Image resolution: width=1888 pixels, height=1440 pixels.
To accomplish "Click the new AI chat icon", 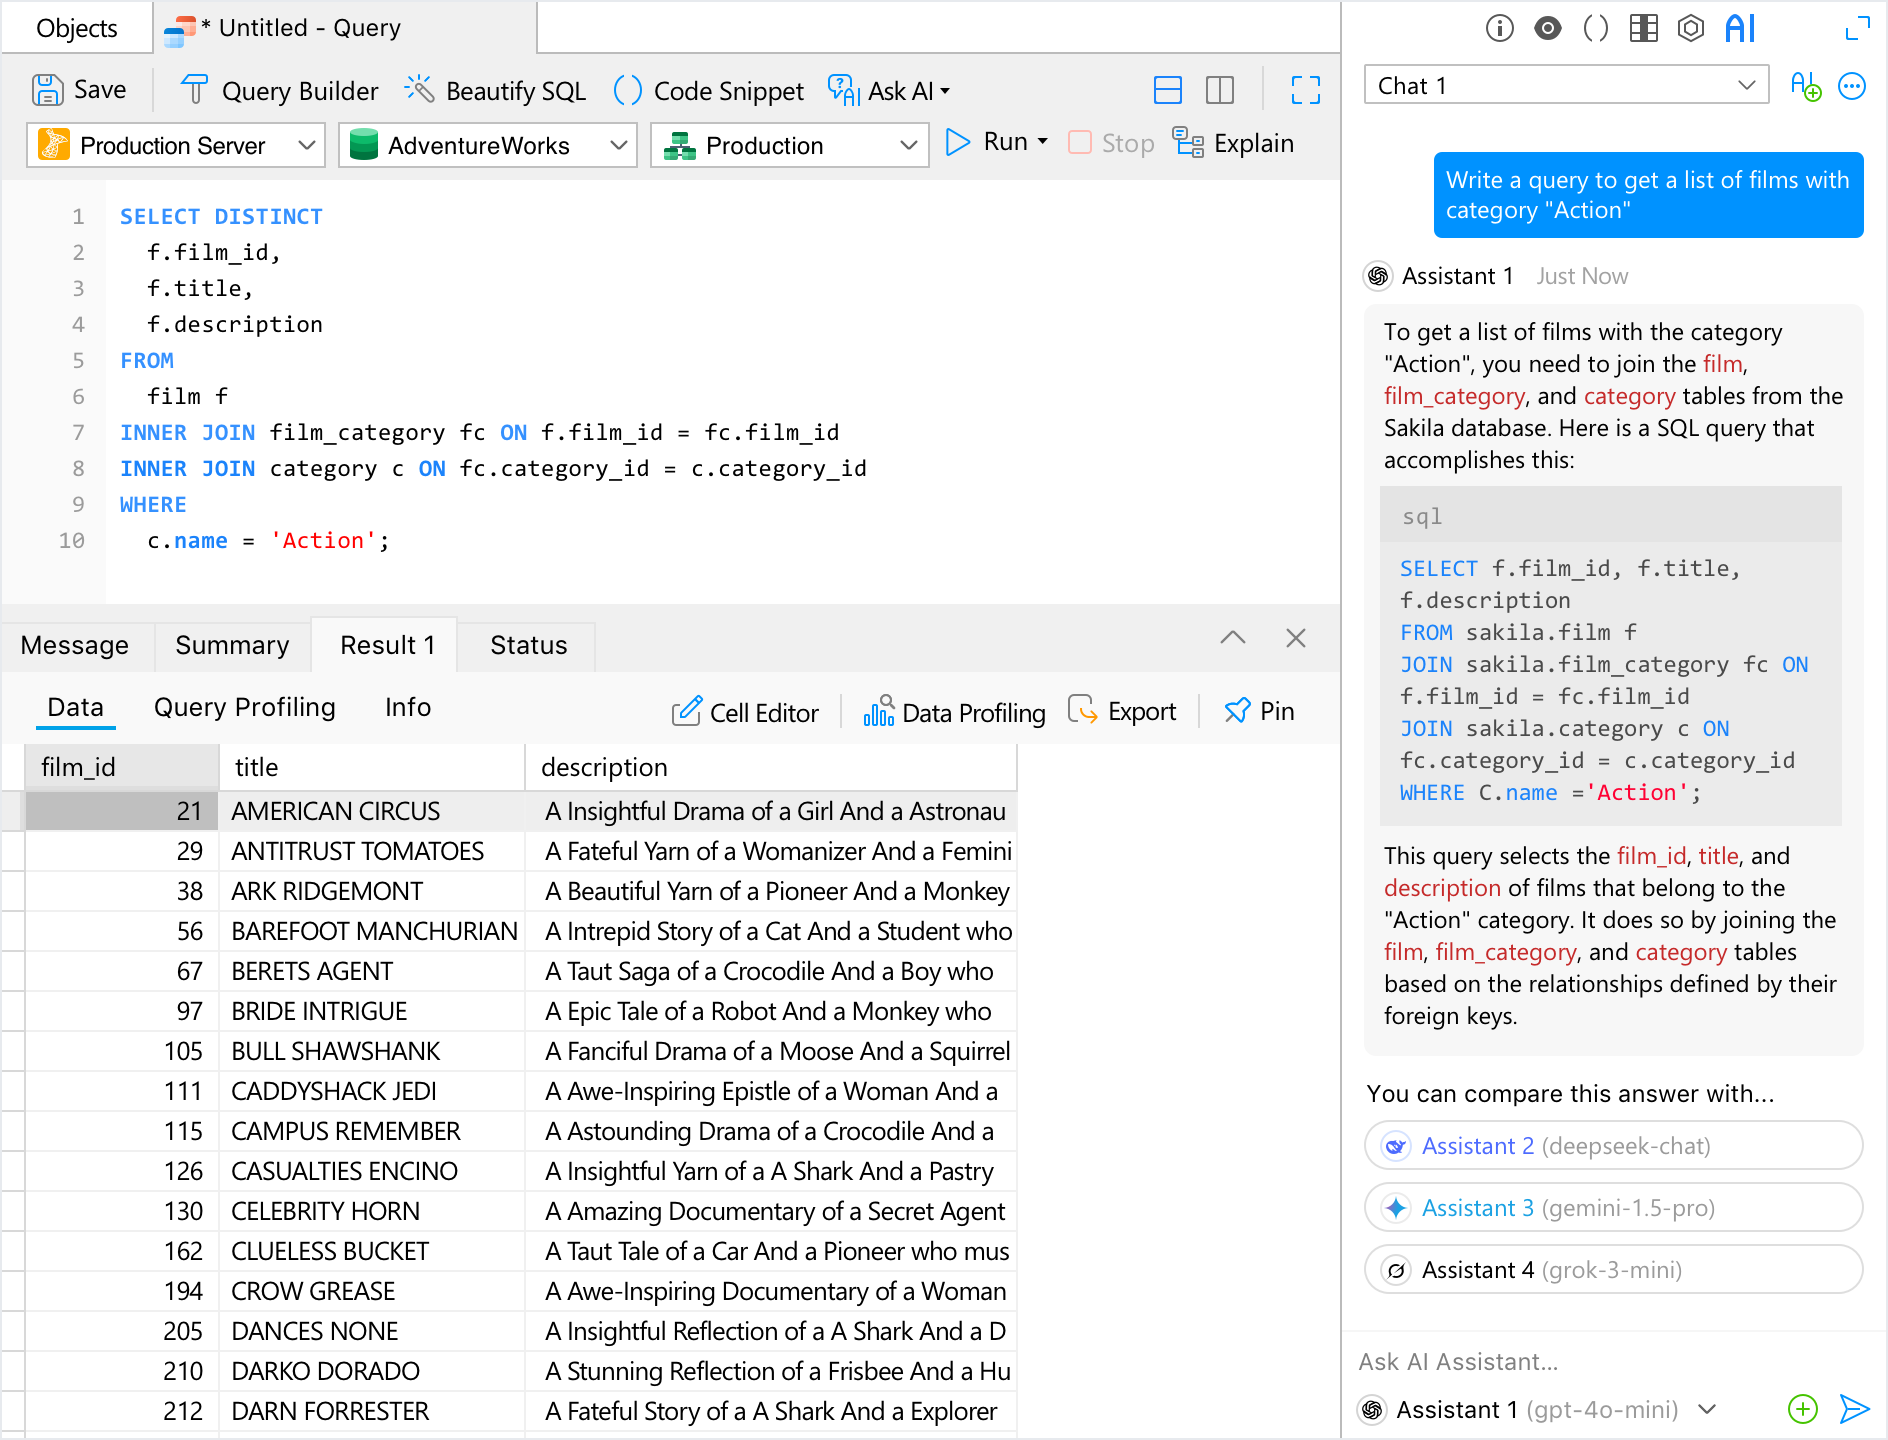I will pos(1806,86).
